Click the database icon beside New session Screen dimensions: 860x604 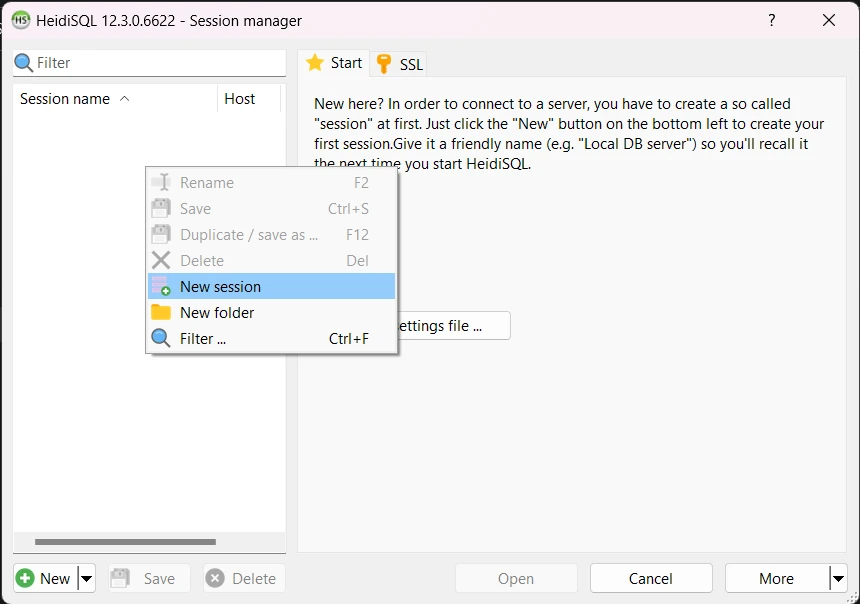161,286
